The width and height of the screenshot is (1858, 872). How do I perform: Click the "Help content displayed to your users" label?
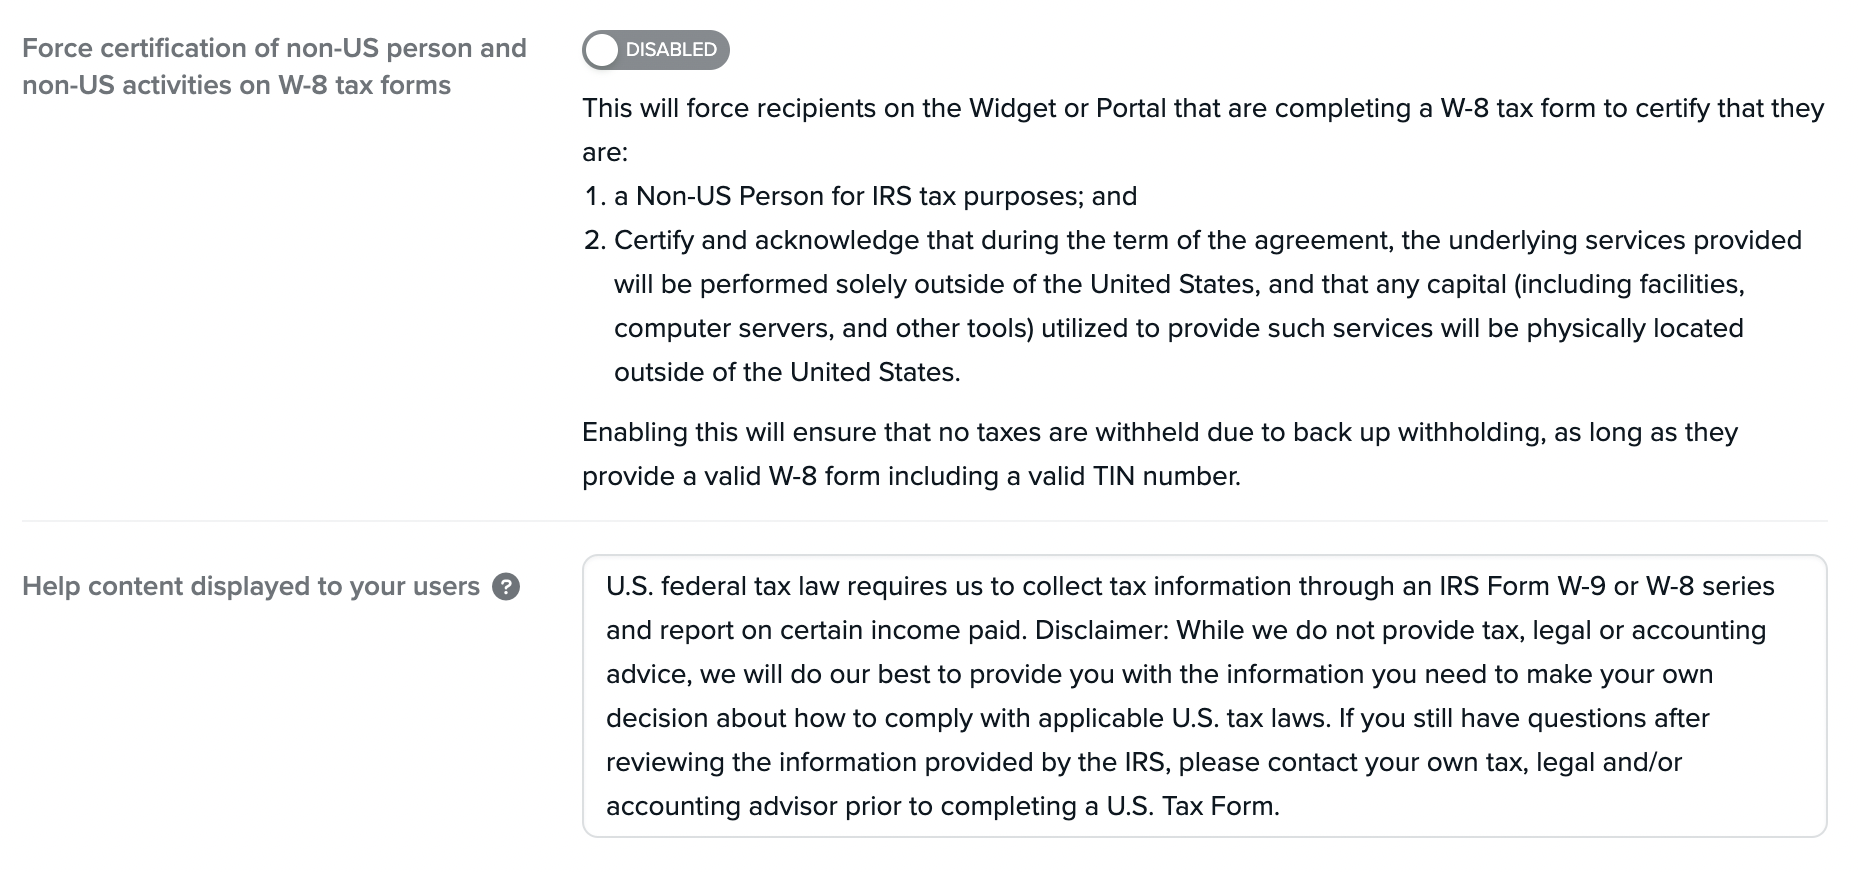click(251, 587)
